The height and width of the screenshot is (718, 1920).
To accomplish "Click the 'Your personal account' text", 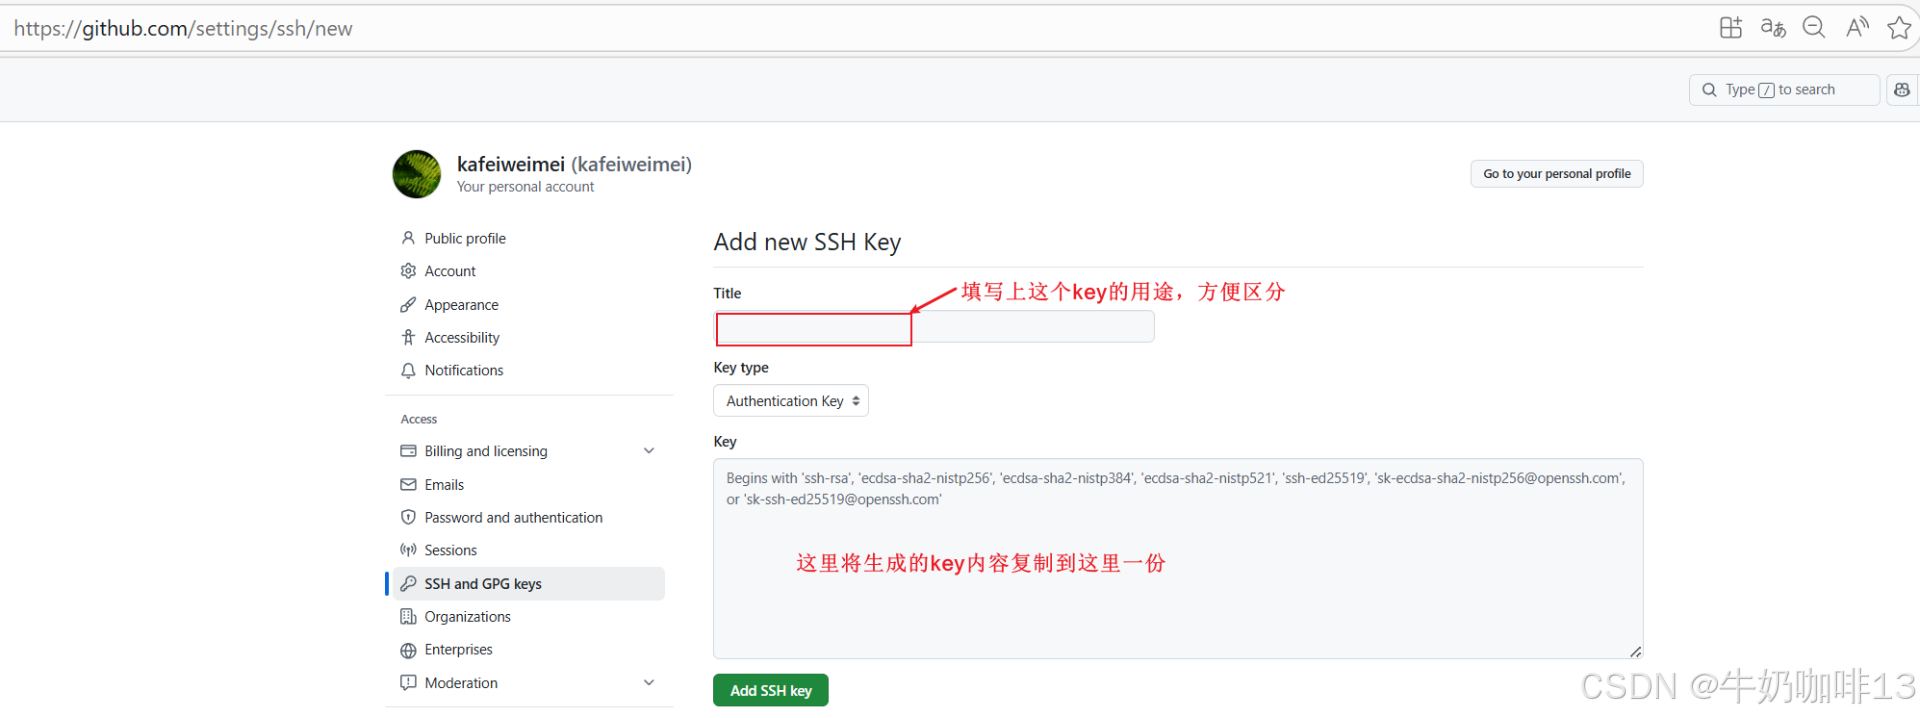I will point(525,187).
